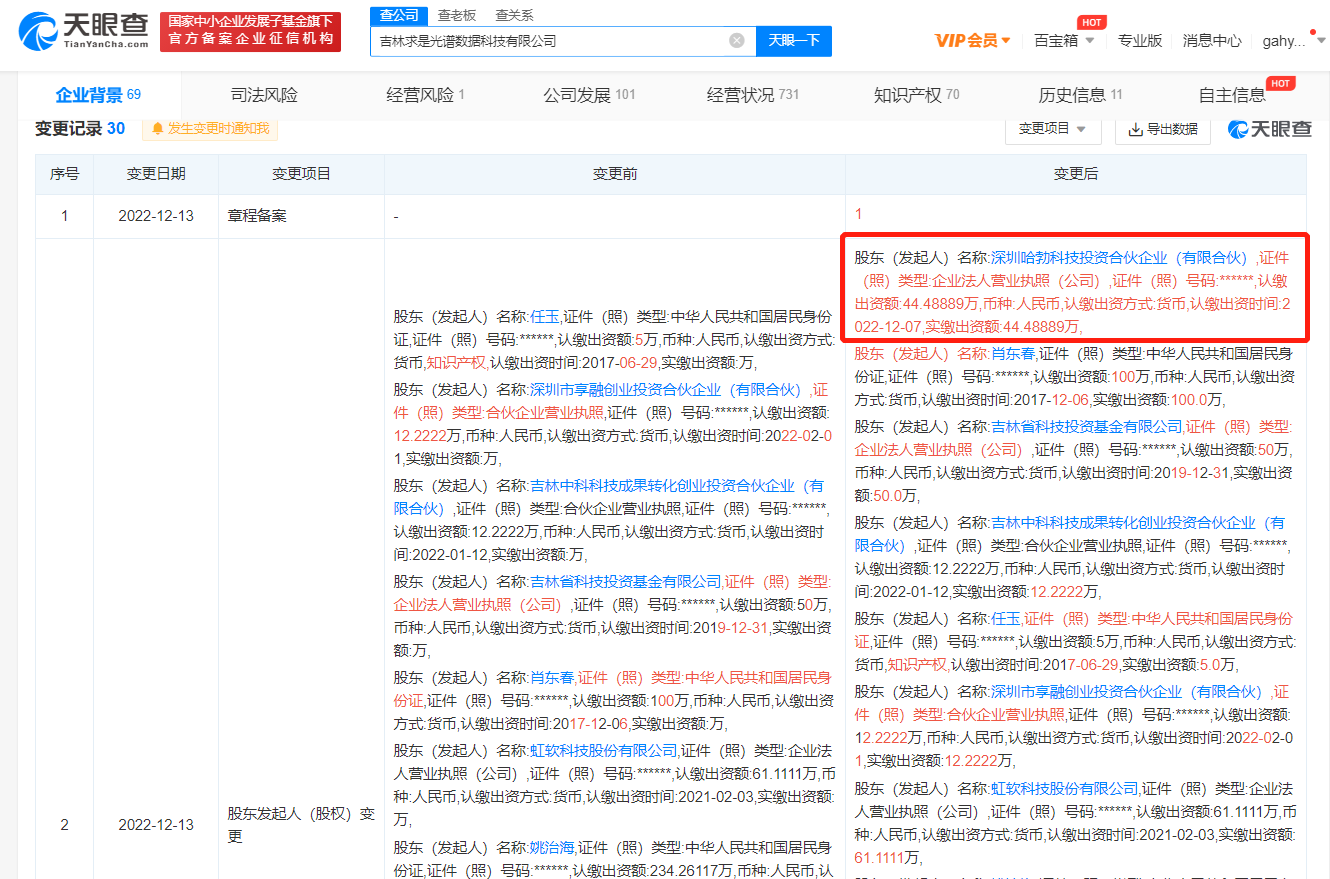The width and height of the screenshot is (1330, 879).
Task: Open the 变更项目 filter dropdown
Action: 1053,129
